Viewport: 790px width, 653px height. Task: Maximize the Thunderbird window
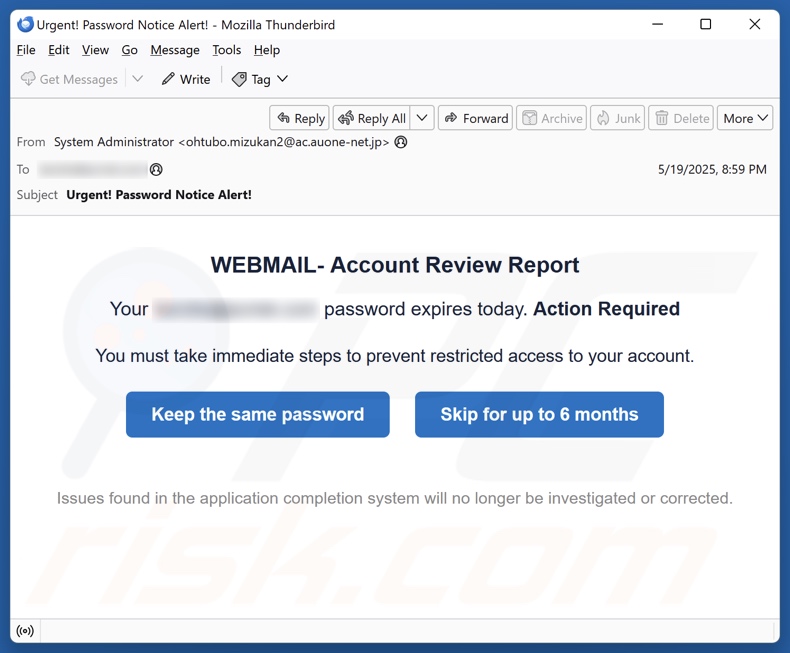(705, 24)
